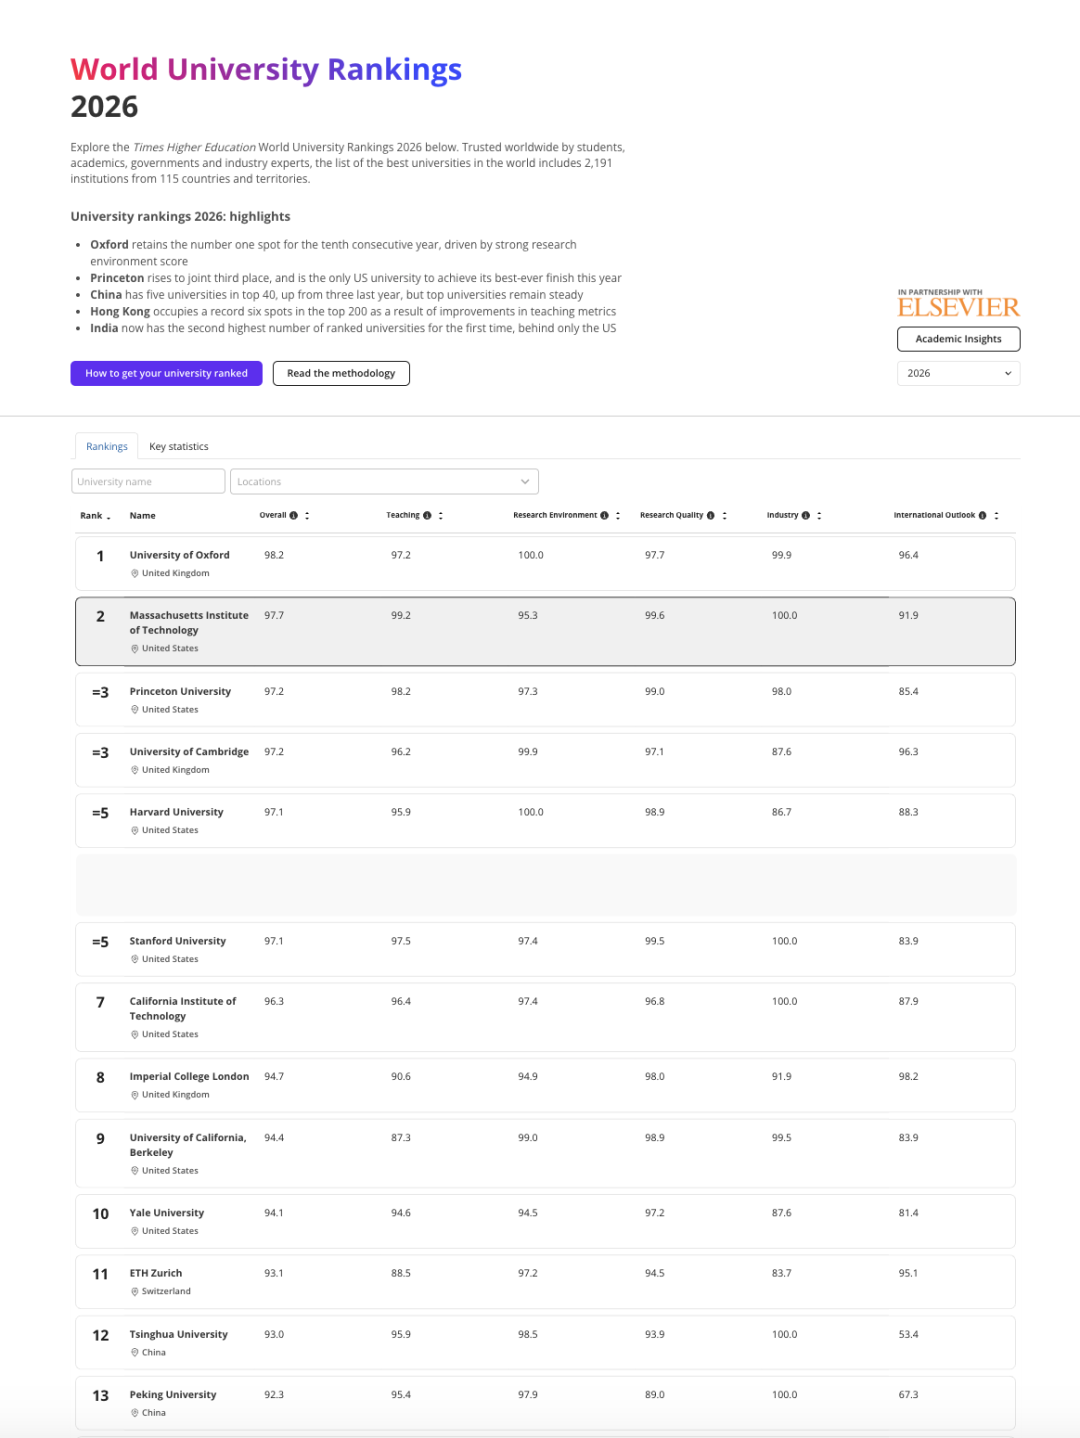Click the International Outlook info icon
This screenshot has height=1438, width=1080.
coord(983,516)
